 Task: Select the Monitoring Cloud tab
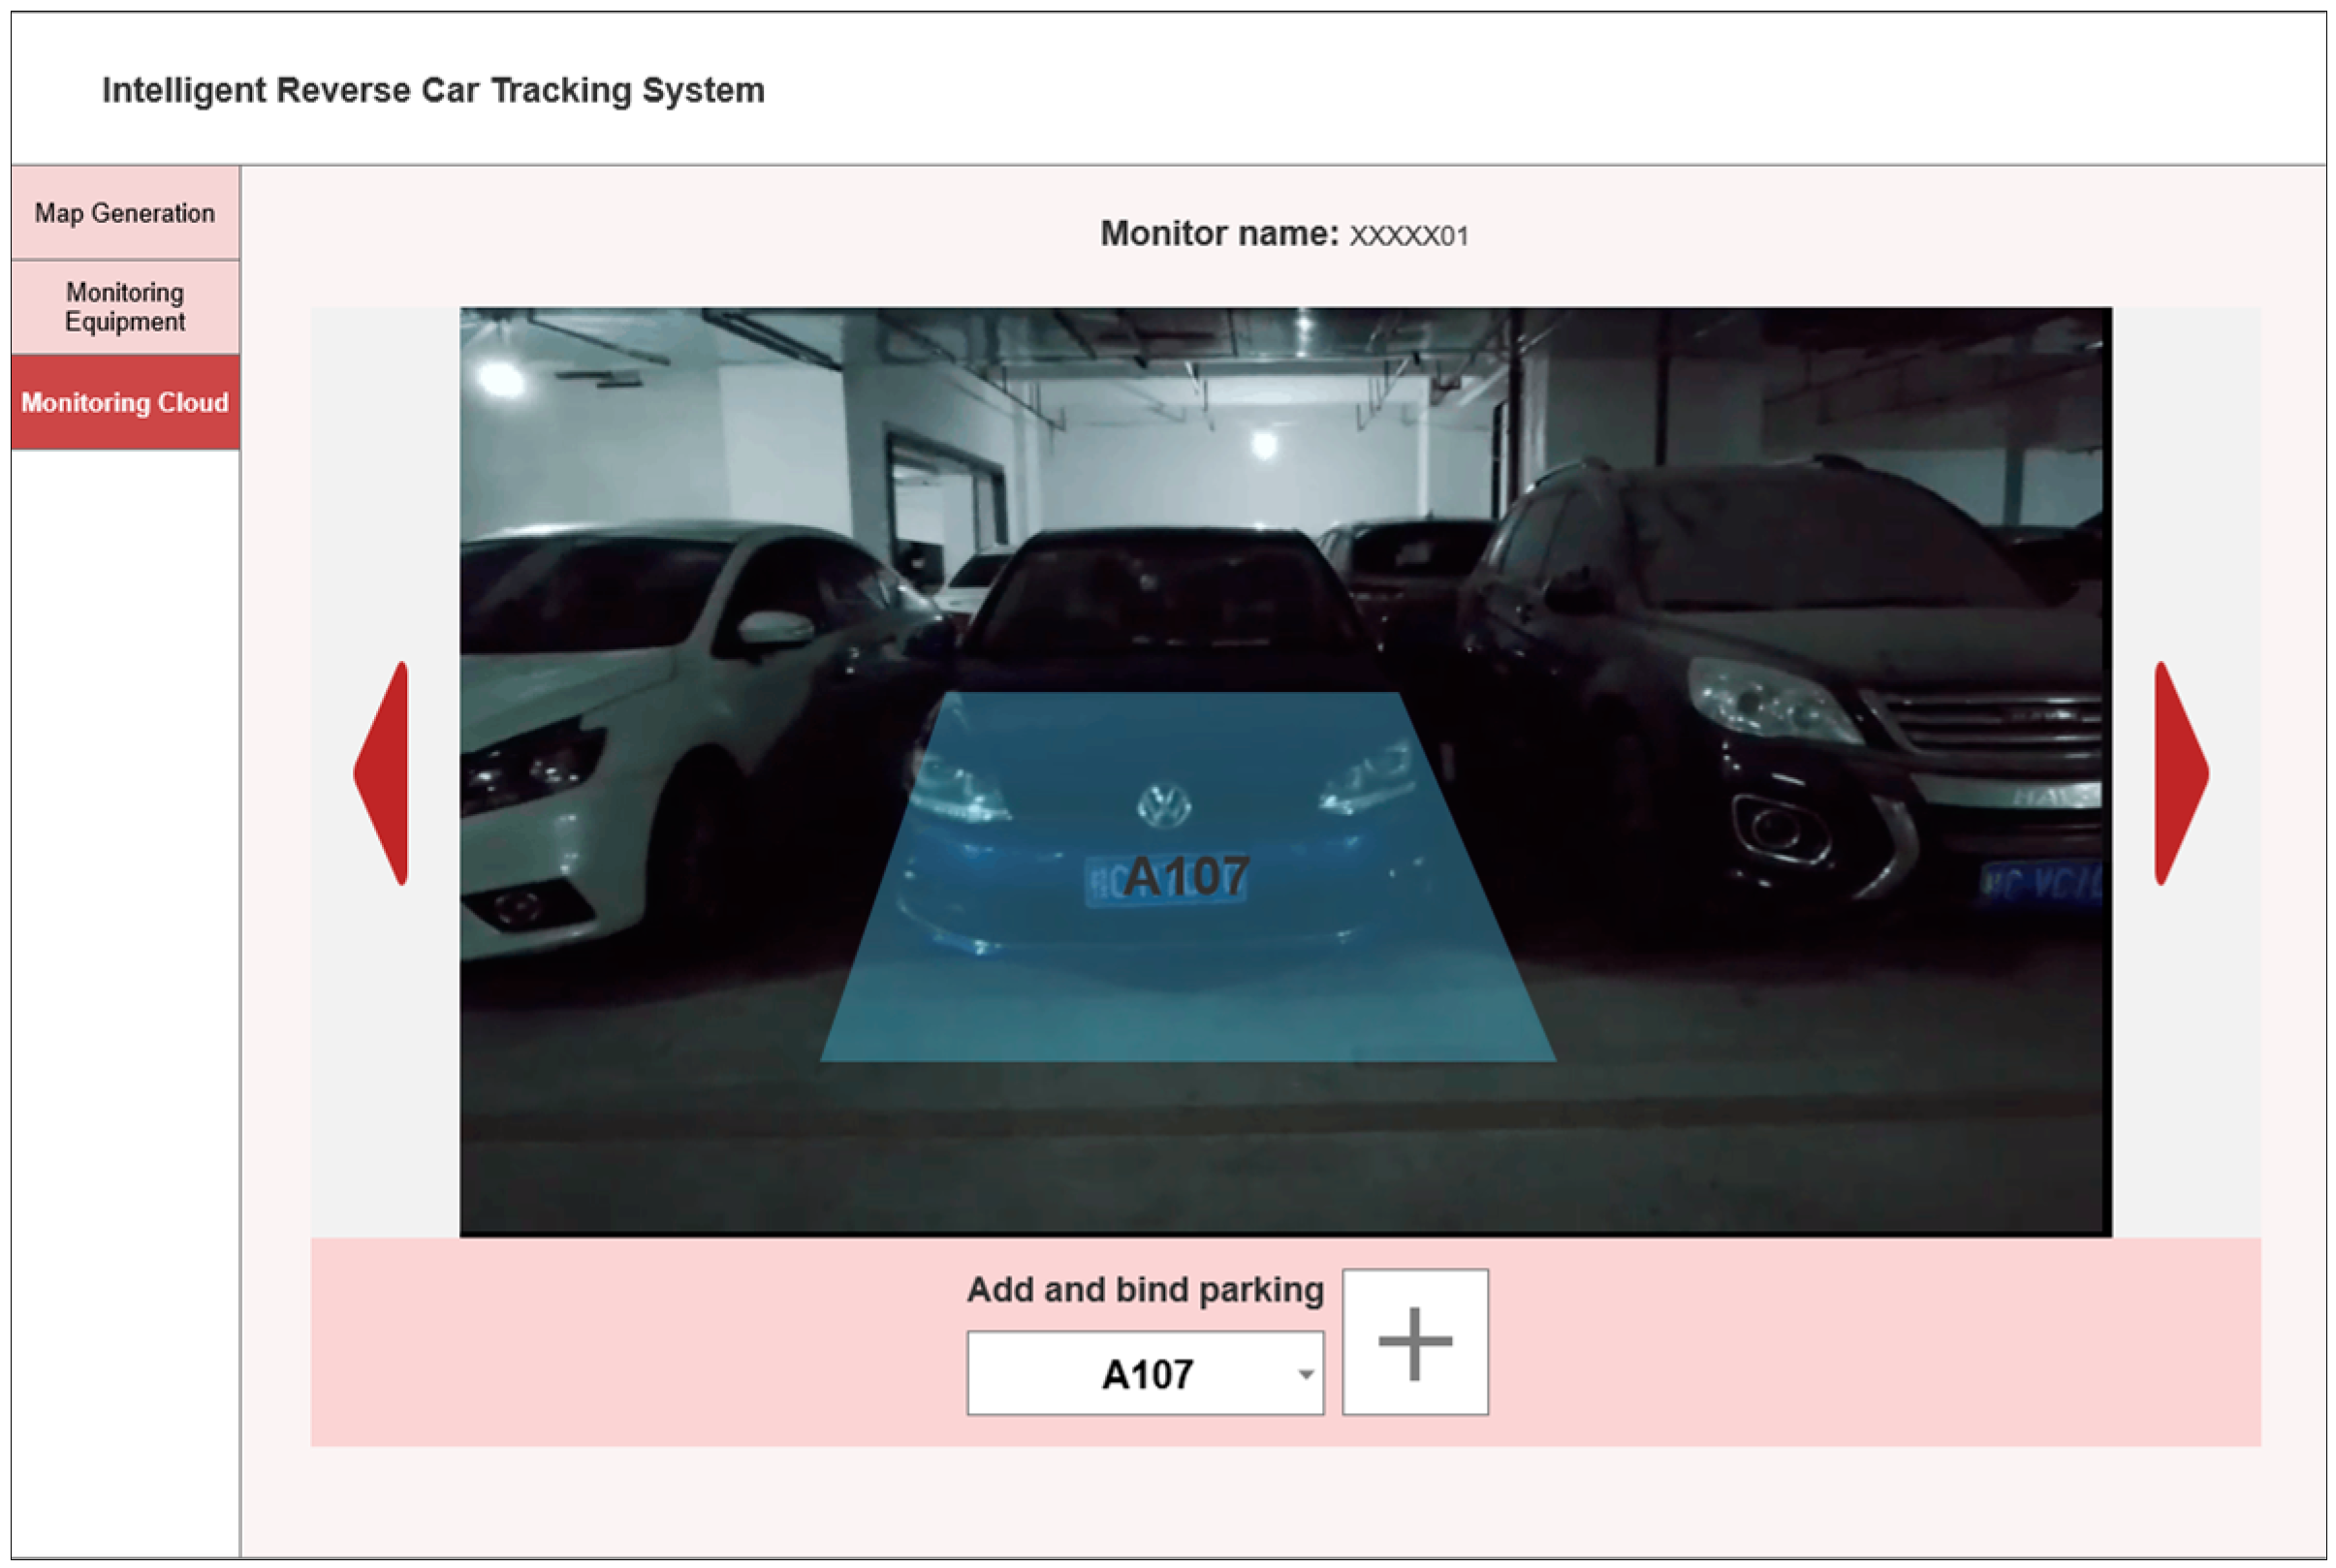125,402
